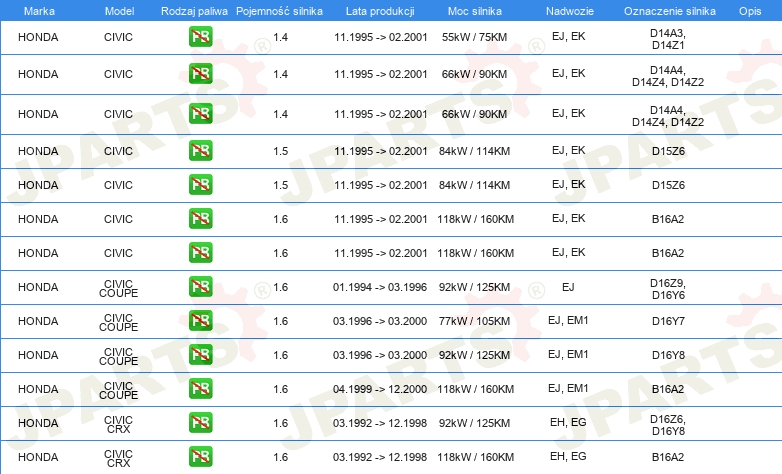Click the Rodzaj paliwa column header
The image size is (782, 474).
tap(194, 11)
